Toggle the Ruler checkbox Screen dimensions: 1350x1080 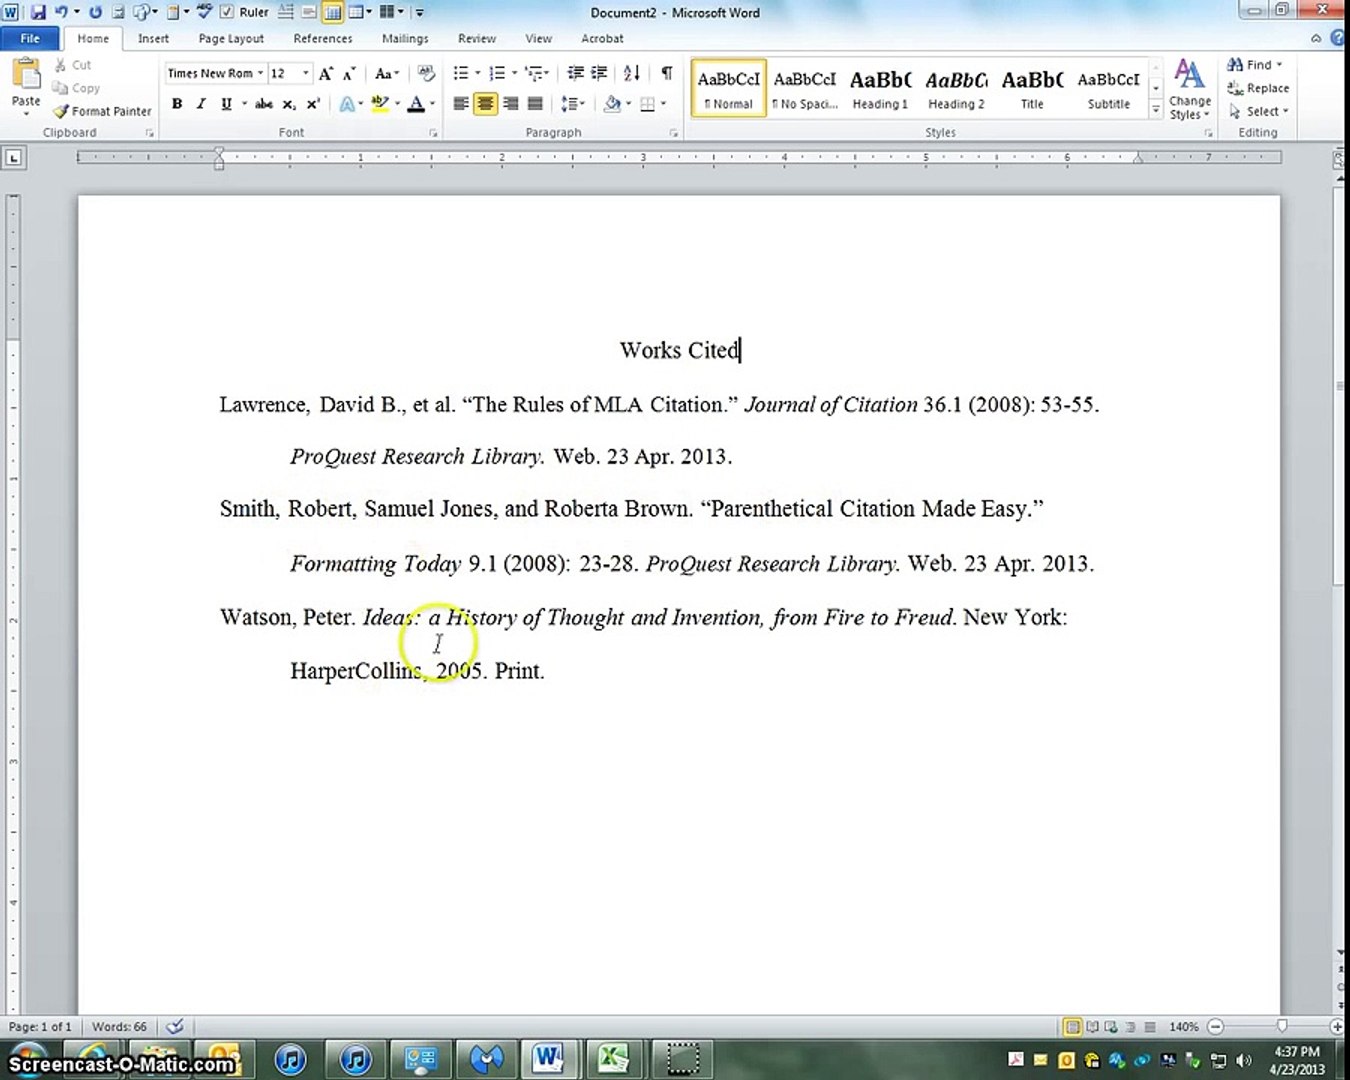226,12
